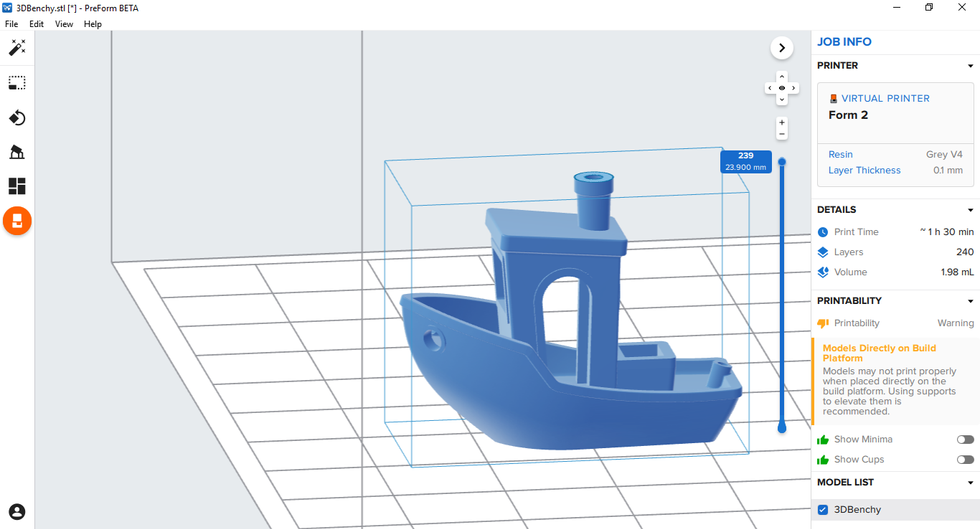Collapse the Details section arrow
This screenshot has width=980, height=529.
971,210
